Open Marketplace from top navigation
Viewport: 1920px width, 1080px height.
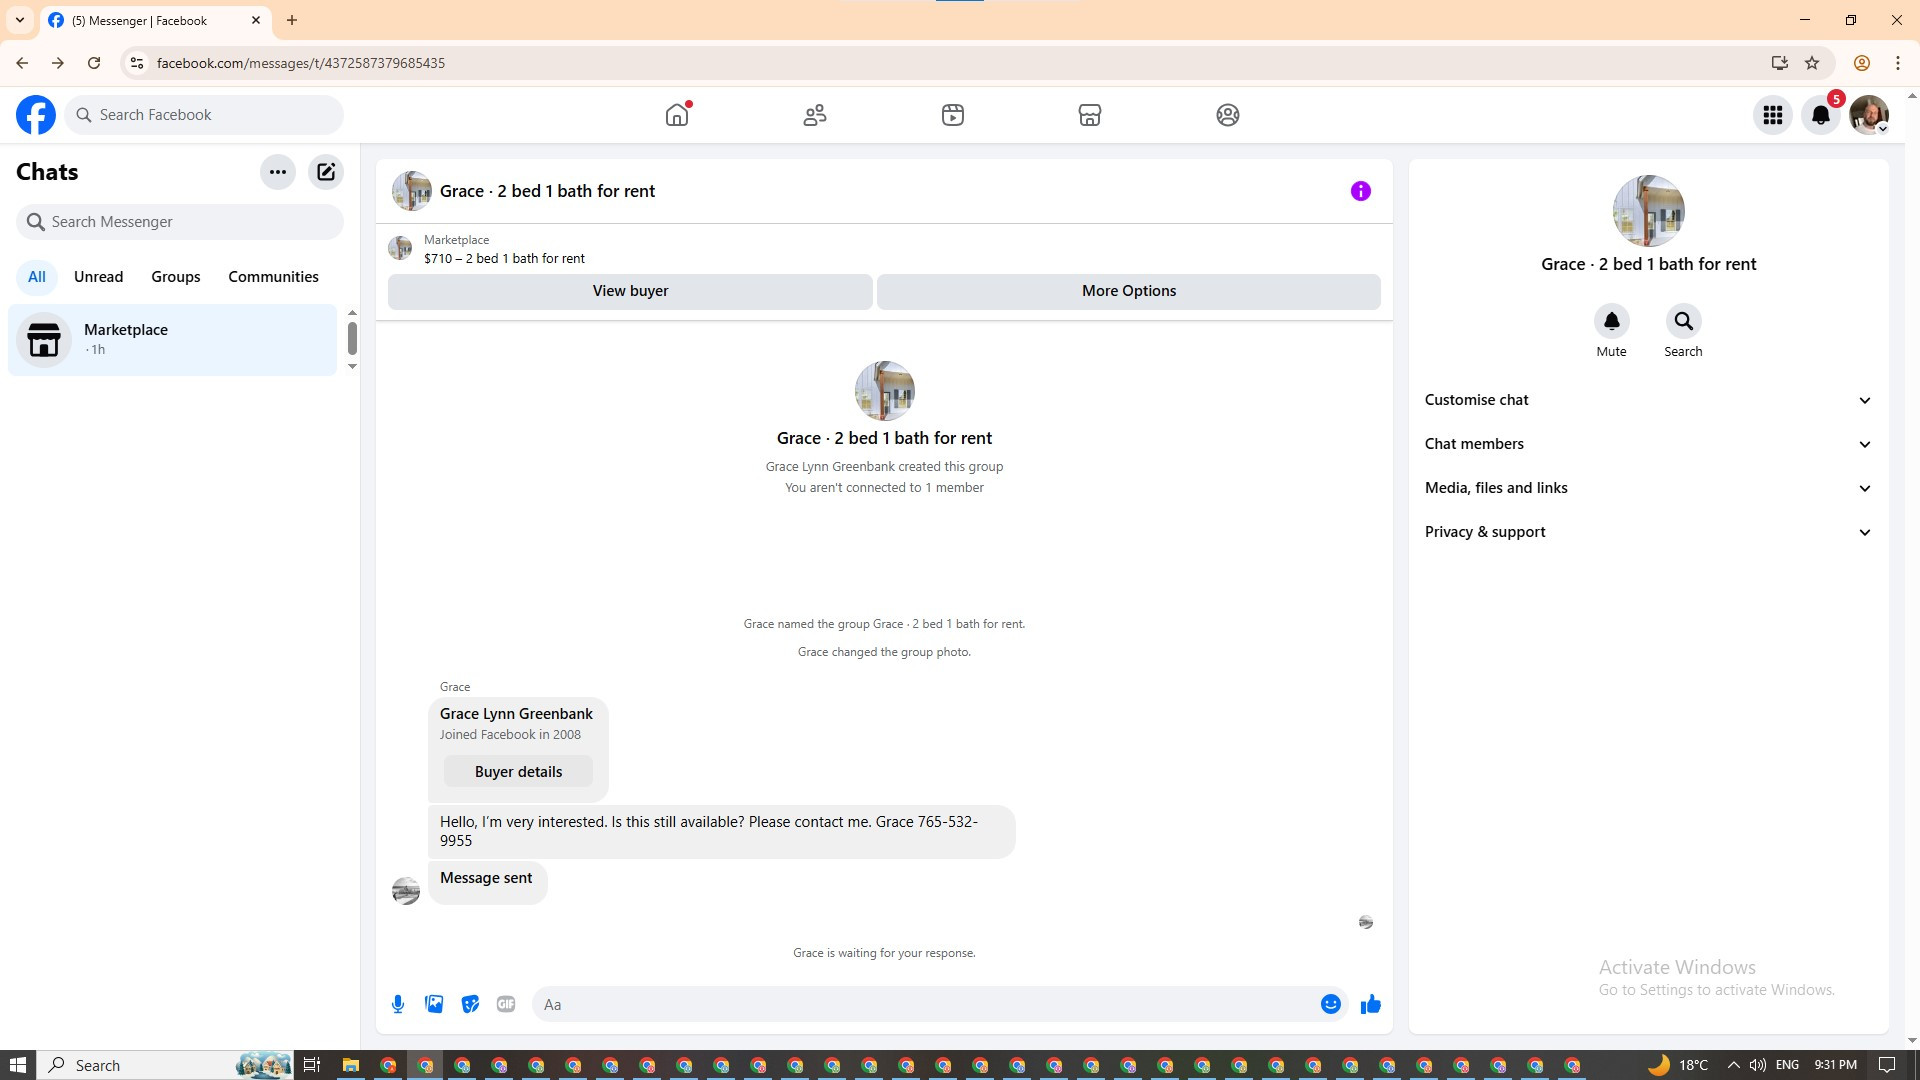1089,115
